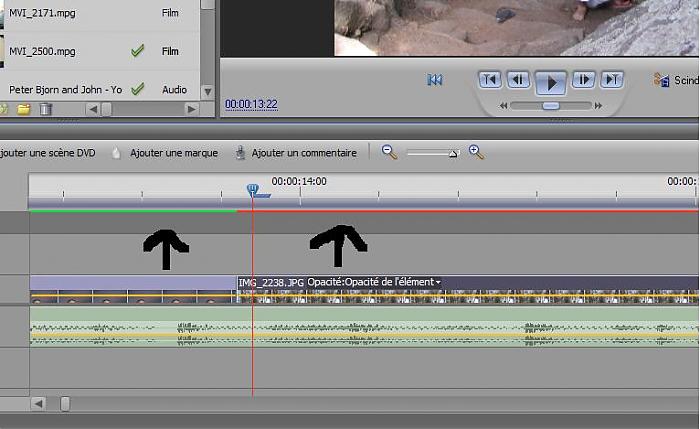Click the shuttle slider under the playback buttons
The width and height of the screenshot is (700, 429).
tap(551, 105)
